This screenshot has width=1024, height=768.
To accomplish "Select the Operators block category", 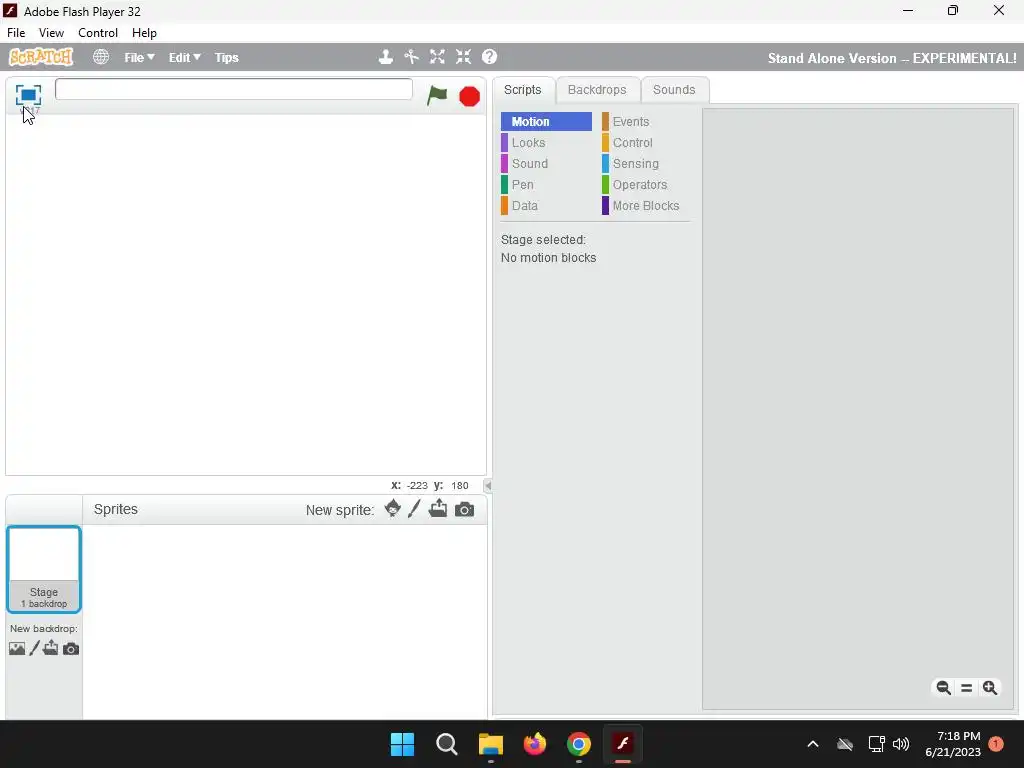I will click(x=645, y=185).
